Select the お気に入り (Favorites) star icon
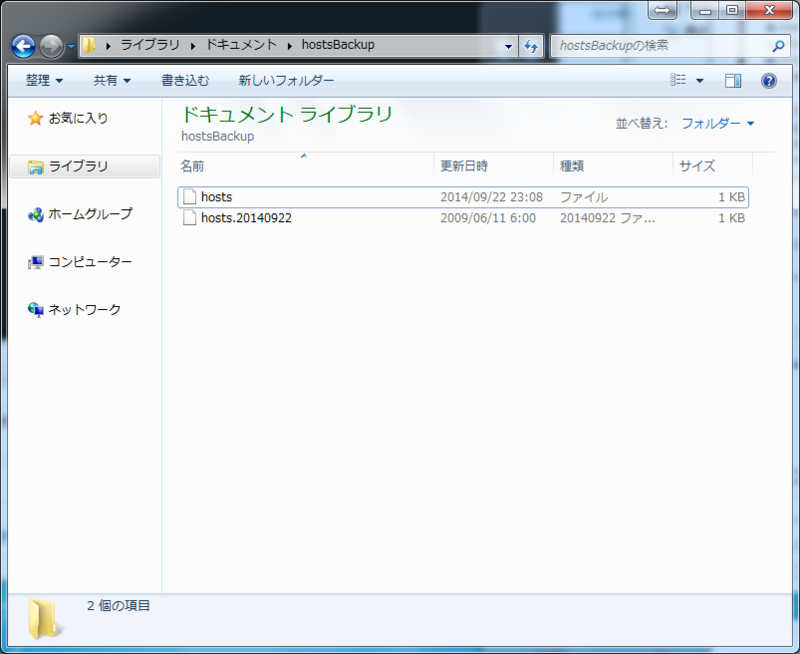Screen dimensions: 800x654 click(34, 117)
